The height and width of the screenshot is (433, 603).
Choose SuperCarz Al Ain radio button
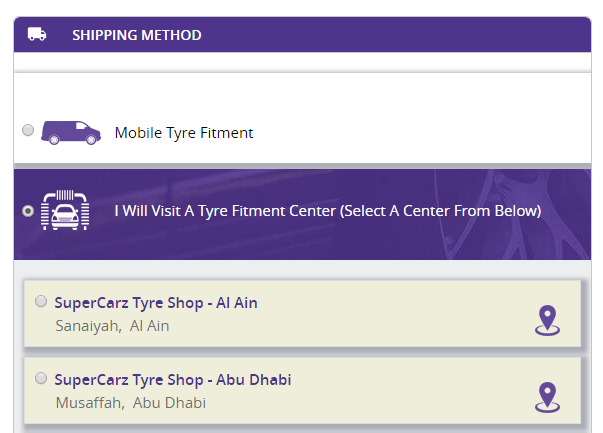(41, 301)
